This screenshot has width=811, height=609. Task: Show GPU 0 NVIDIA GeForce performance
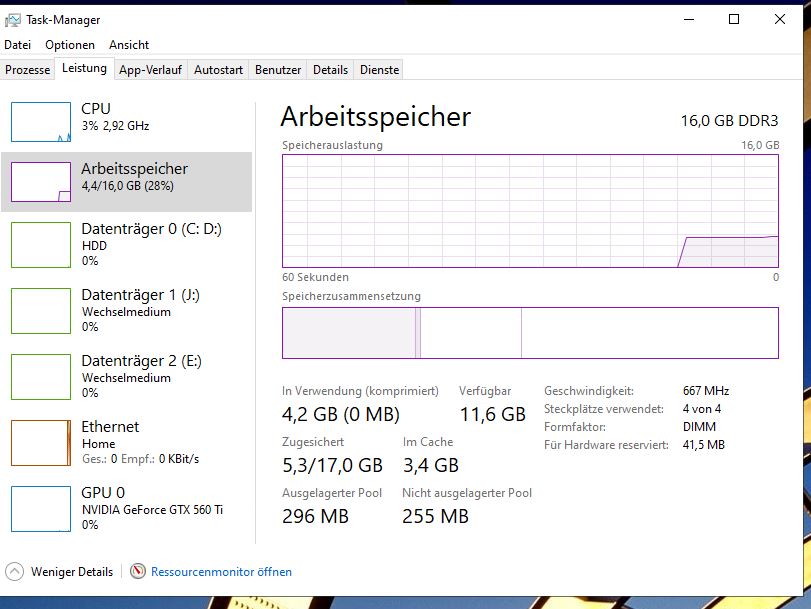click(x=127, y=508)
